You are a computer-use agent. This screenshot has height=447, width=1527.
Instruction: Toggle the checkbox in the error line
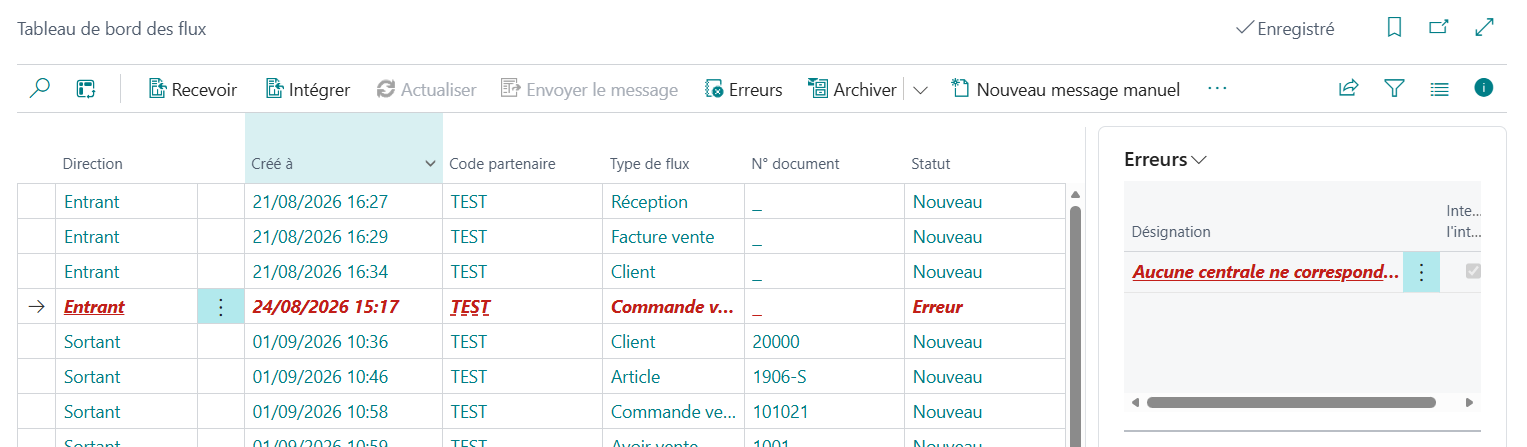pos(1475,271)
